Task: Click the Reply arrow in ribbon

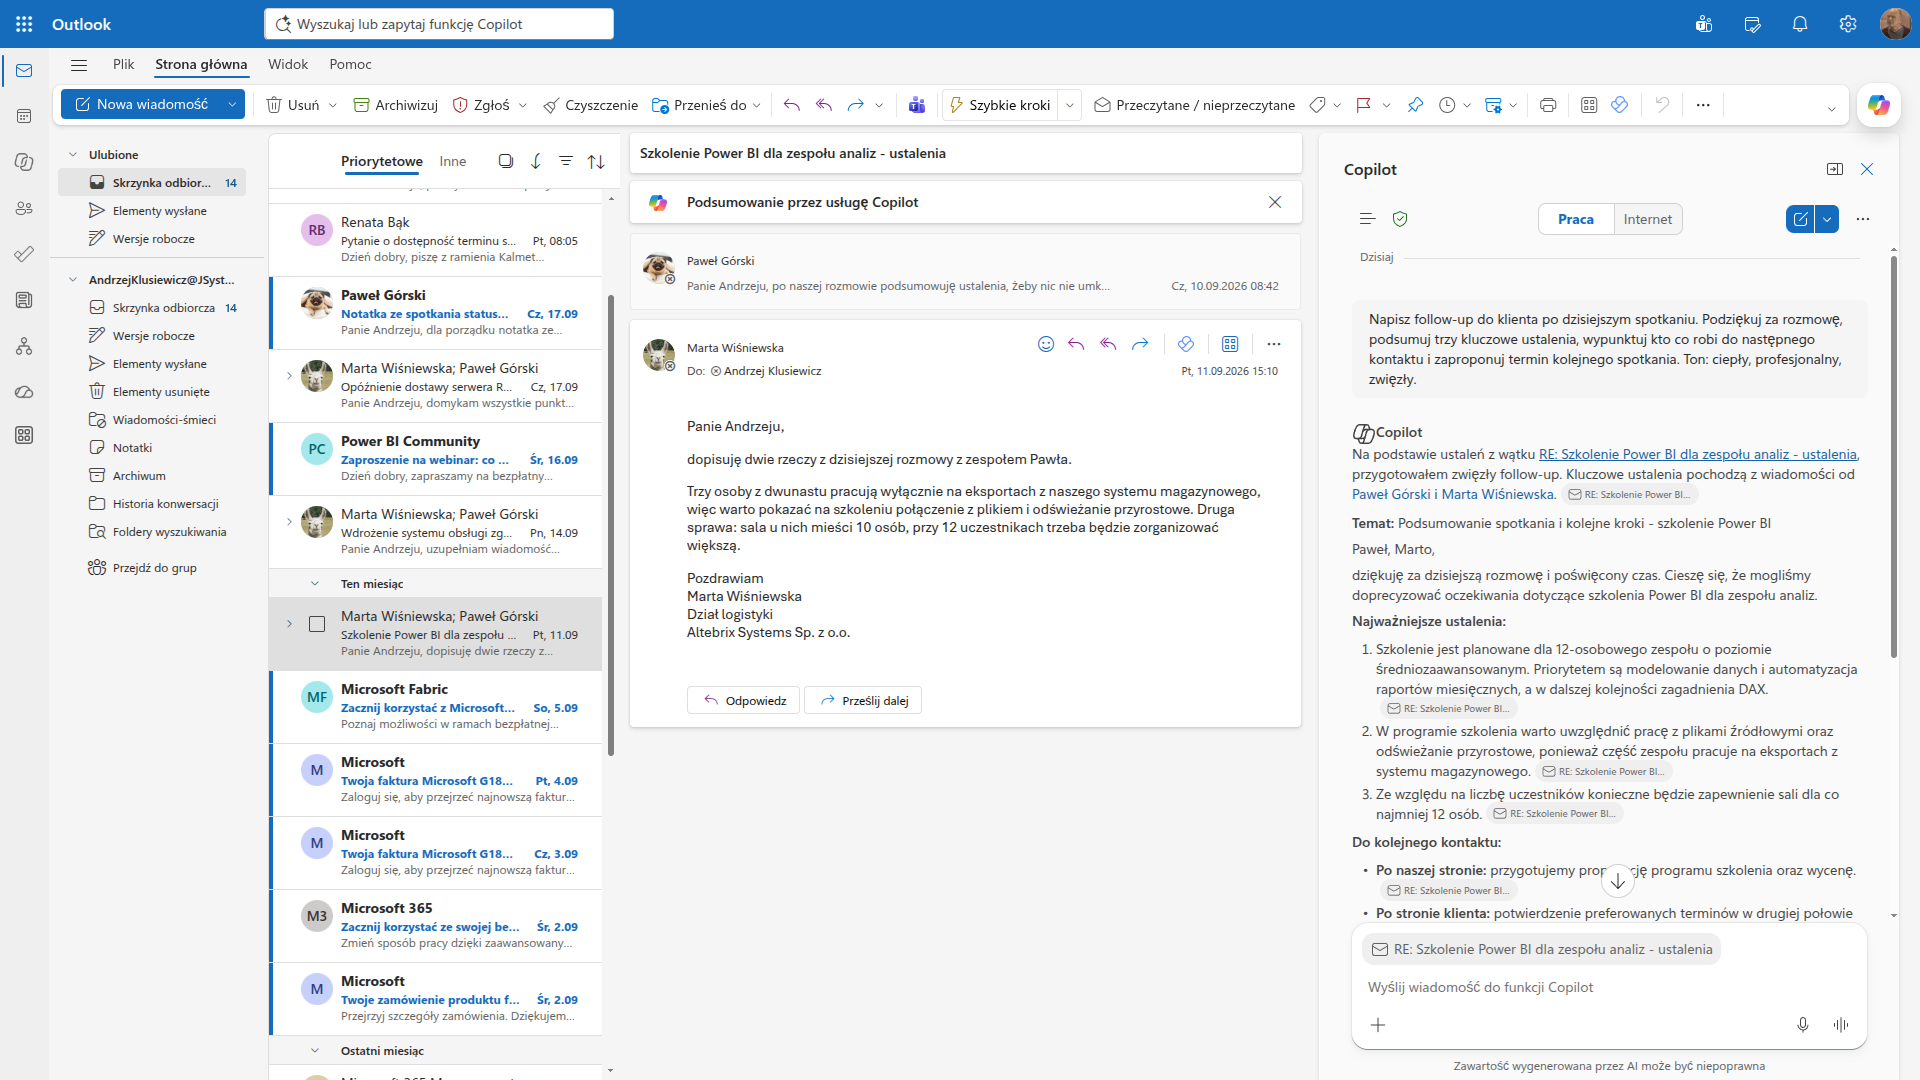Action: point(792,105)
